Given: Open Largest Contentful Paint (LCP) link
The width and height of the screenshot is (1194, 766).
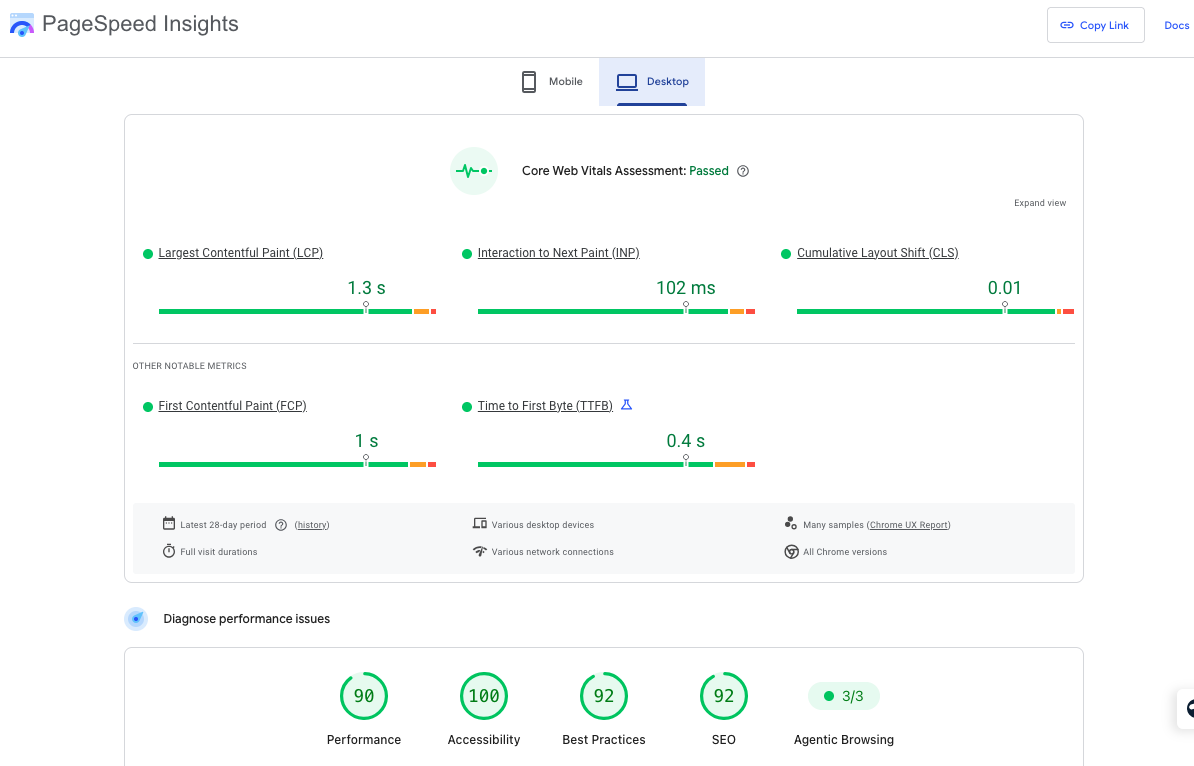Looking at the screenshot, I should (x=241, y=253).
